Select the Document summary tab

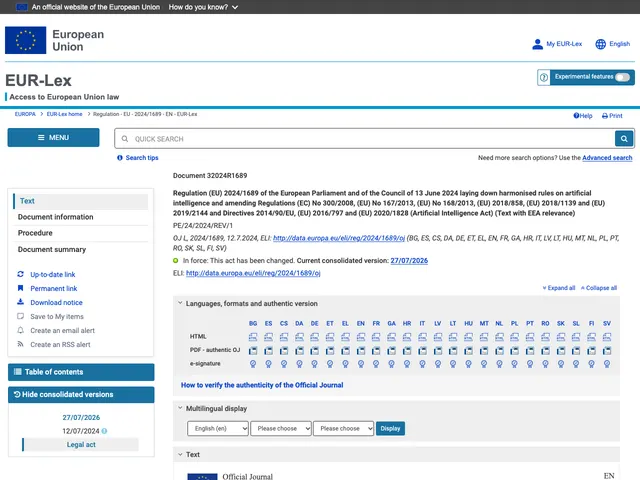tap(52, 249)
